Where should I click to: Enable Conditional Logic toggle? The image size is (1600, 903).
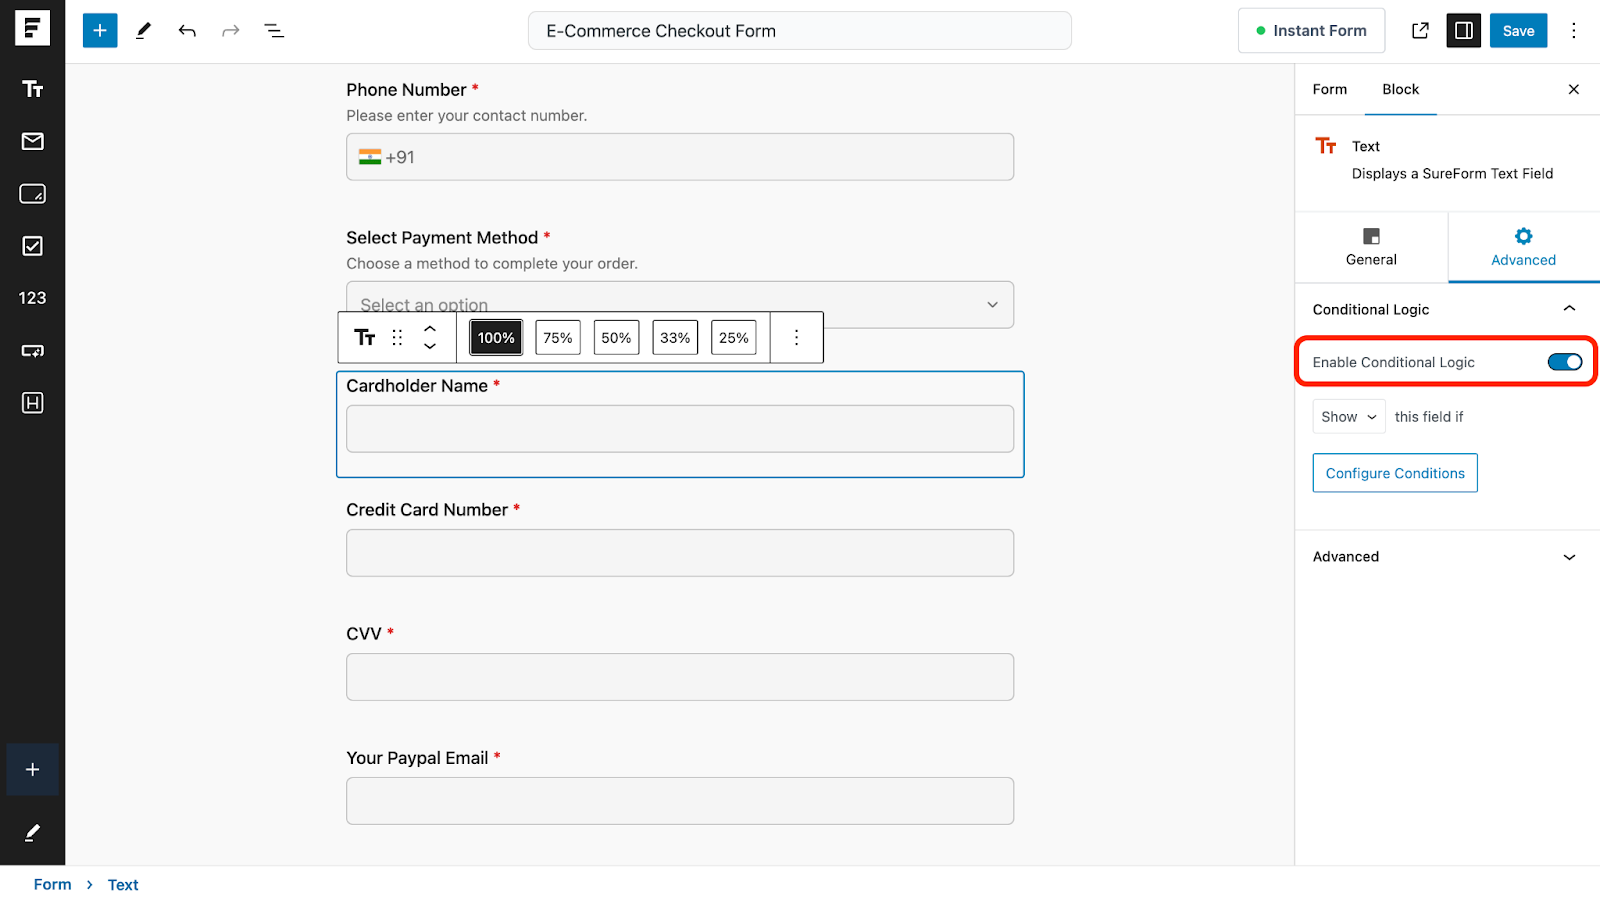point(1562,362)
